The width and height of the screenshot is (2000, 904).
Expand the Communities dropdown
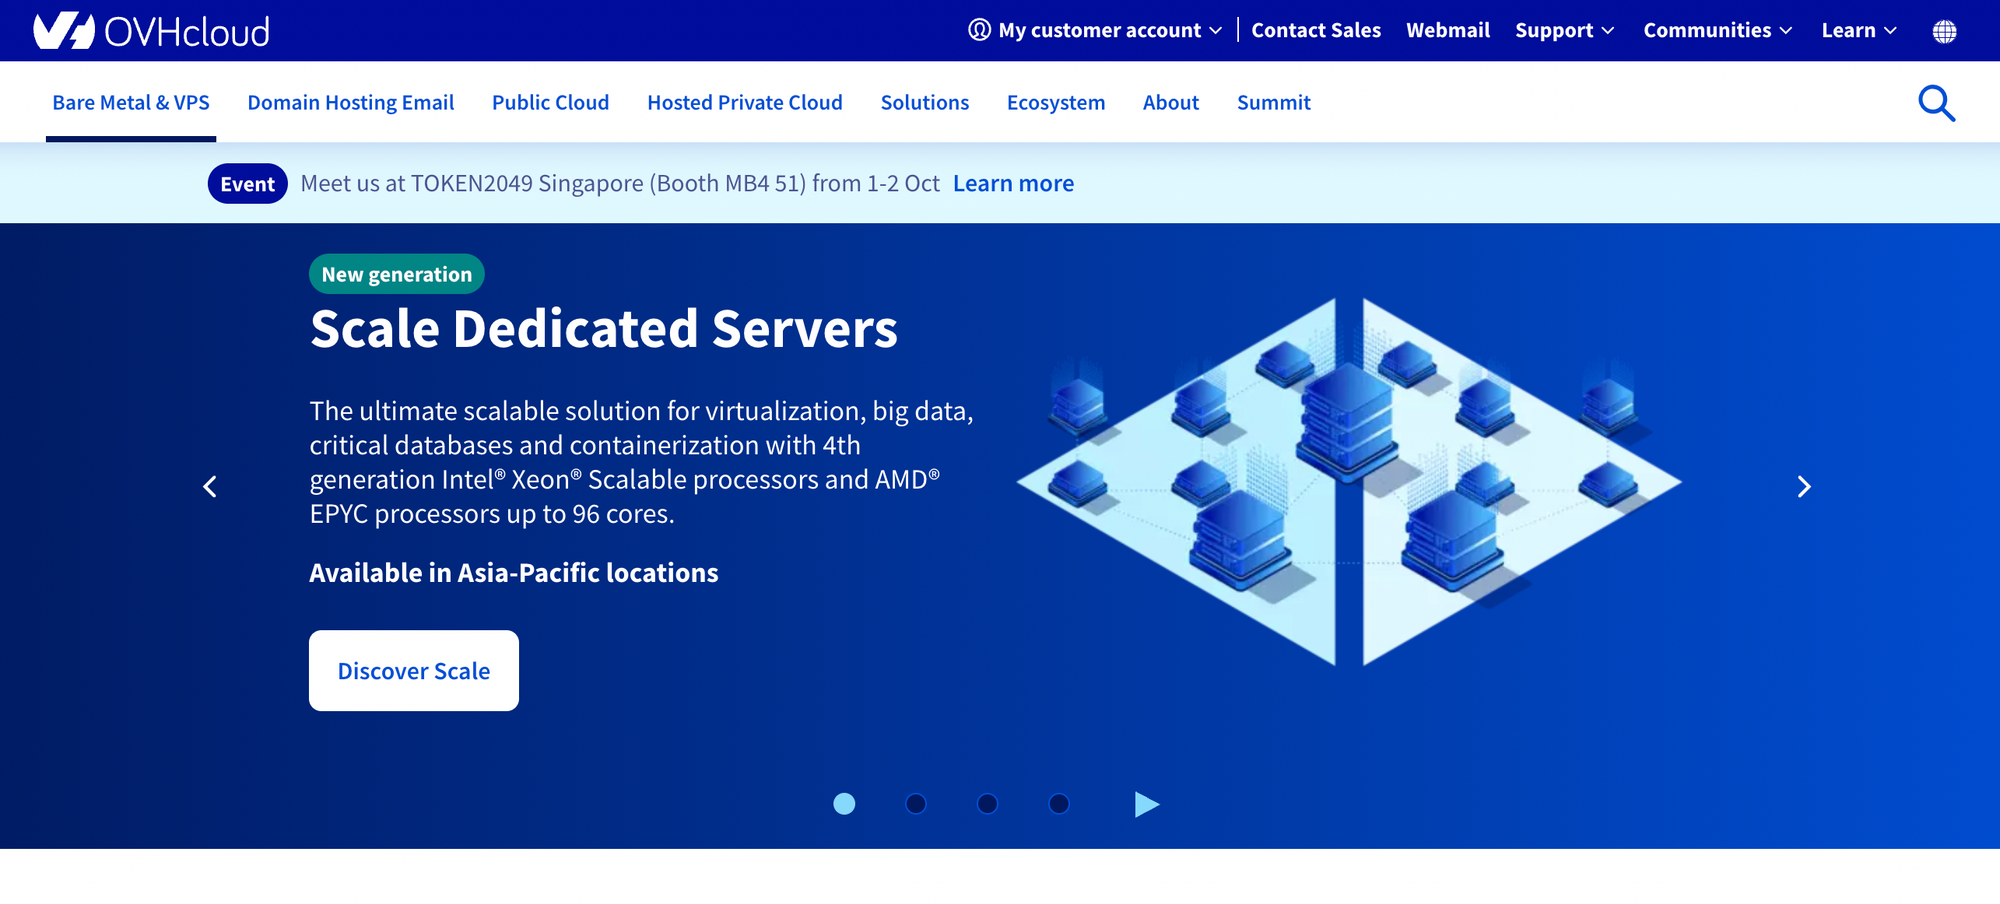coord(1717,30)
